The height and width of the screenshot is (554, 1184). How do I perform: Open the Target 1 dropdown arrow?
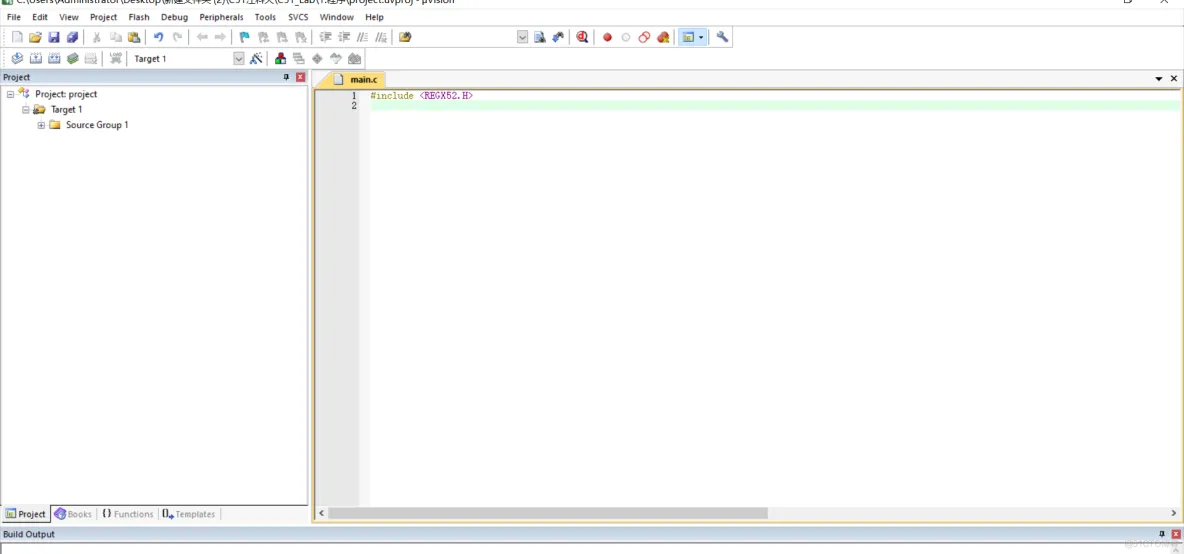[239, 58]
